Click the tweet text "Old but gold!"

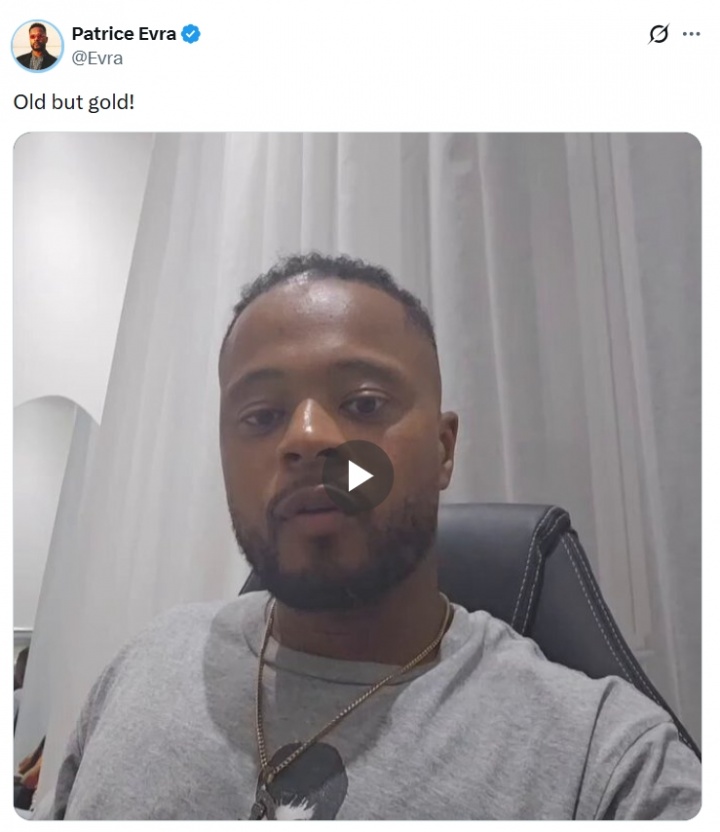pyautogui.click(x=74, y=102)
